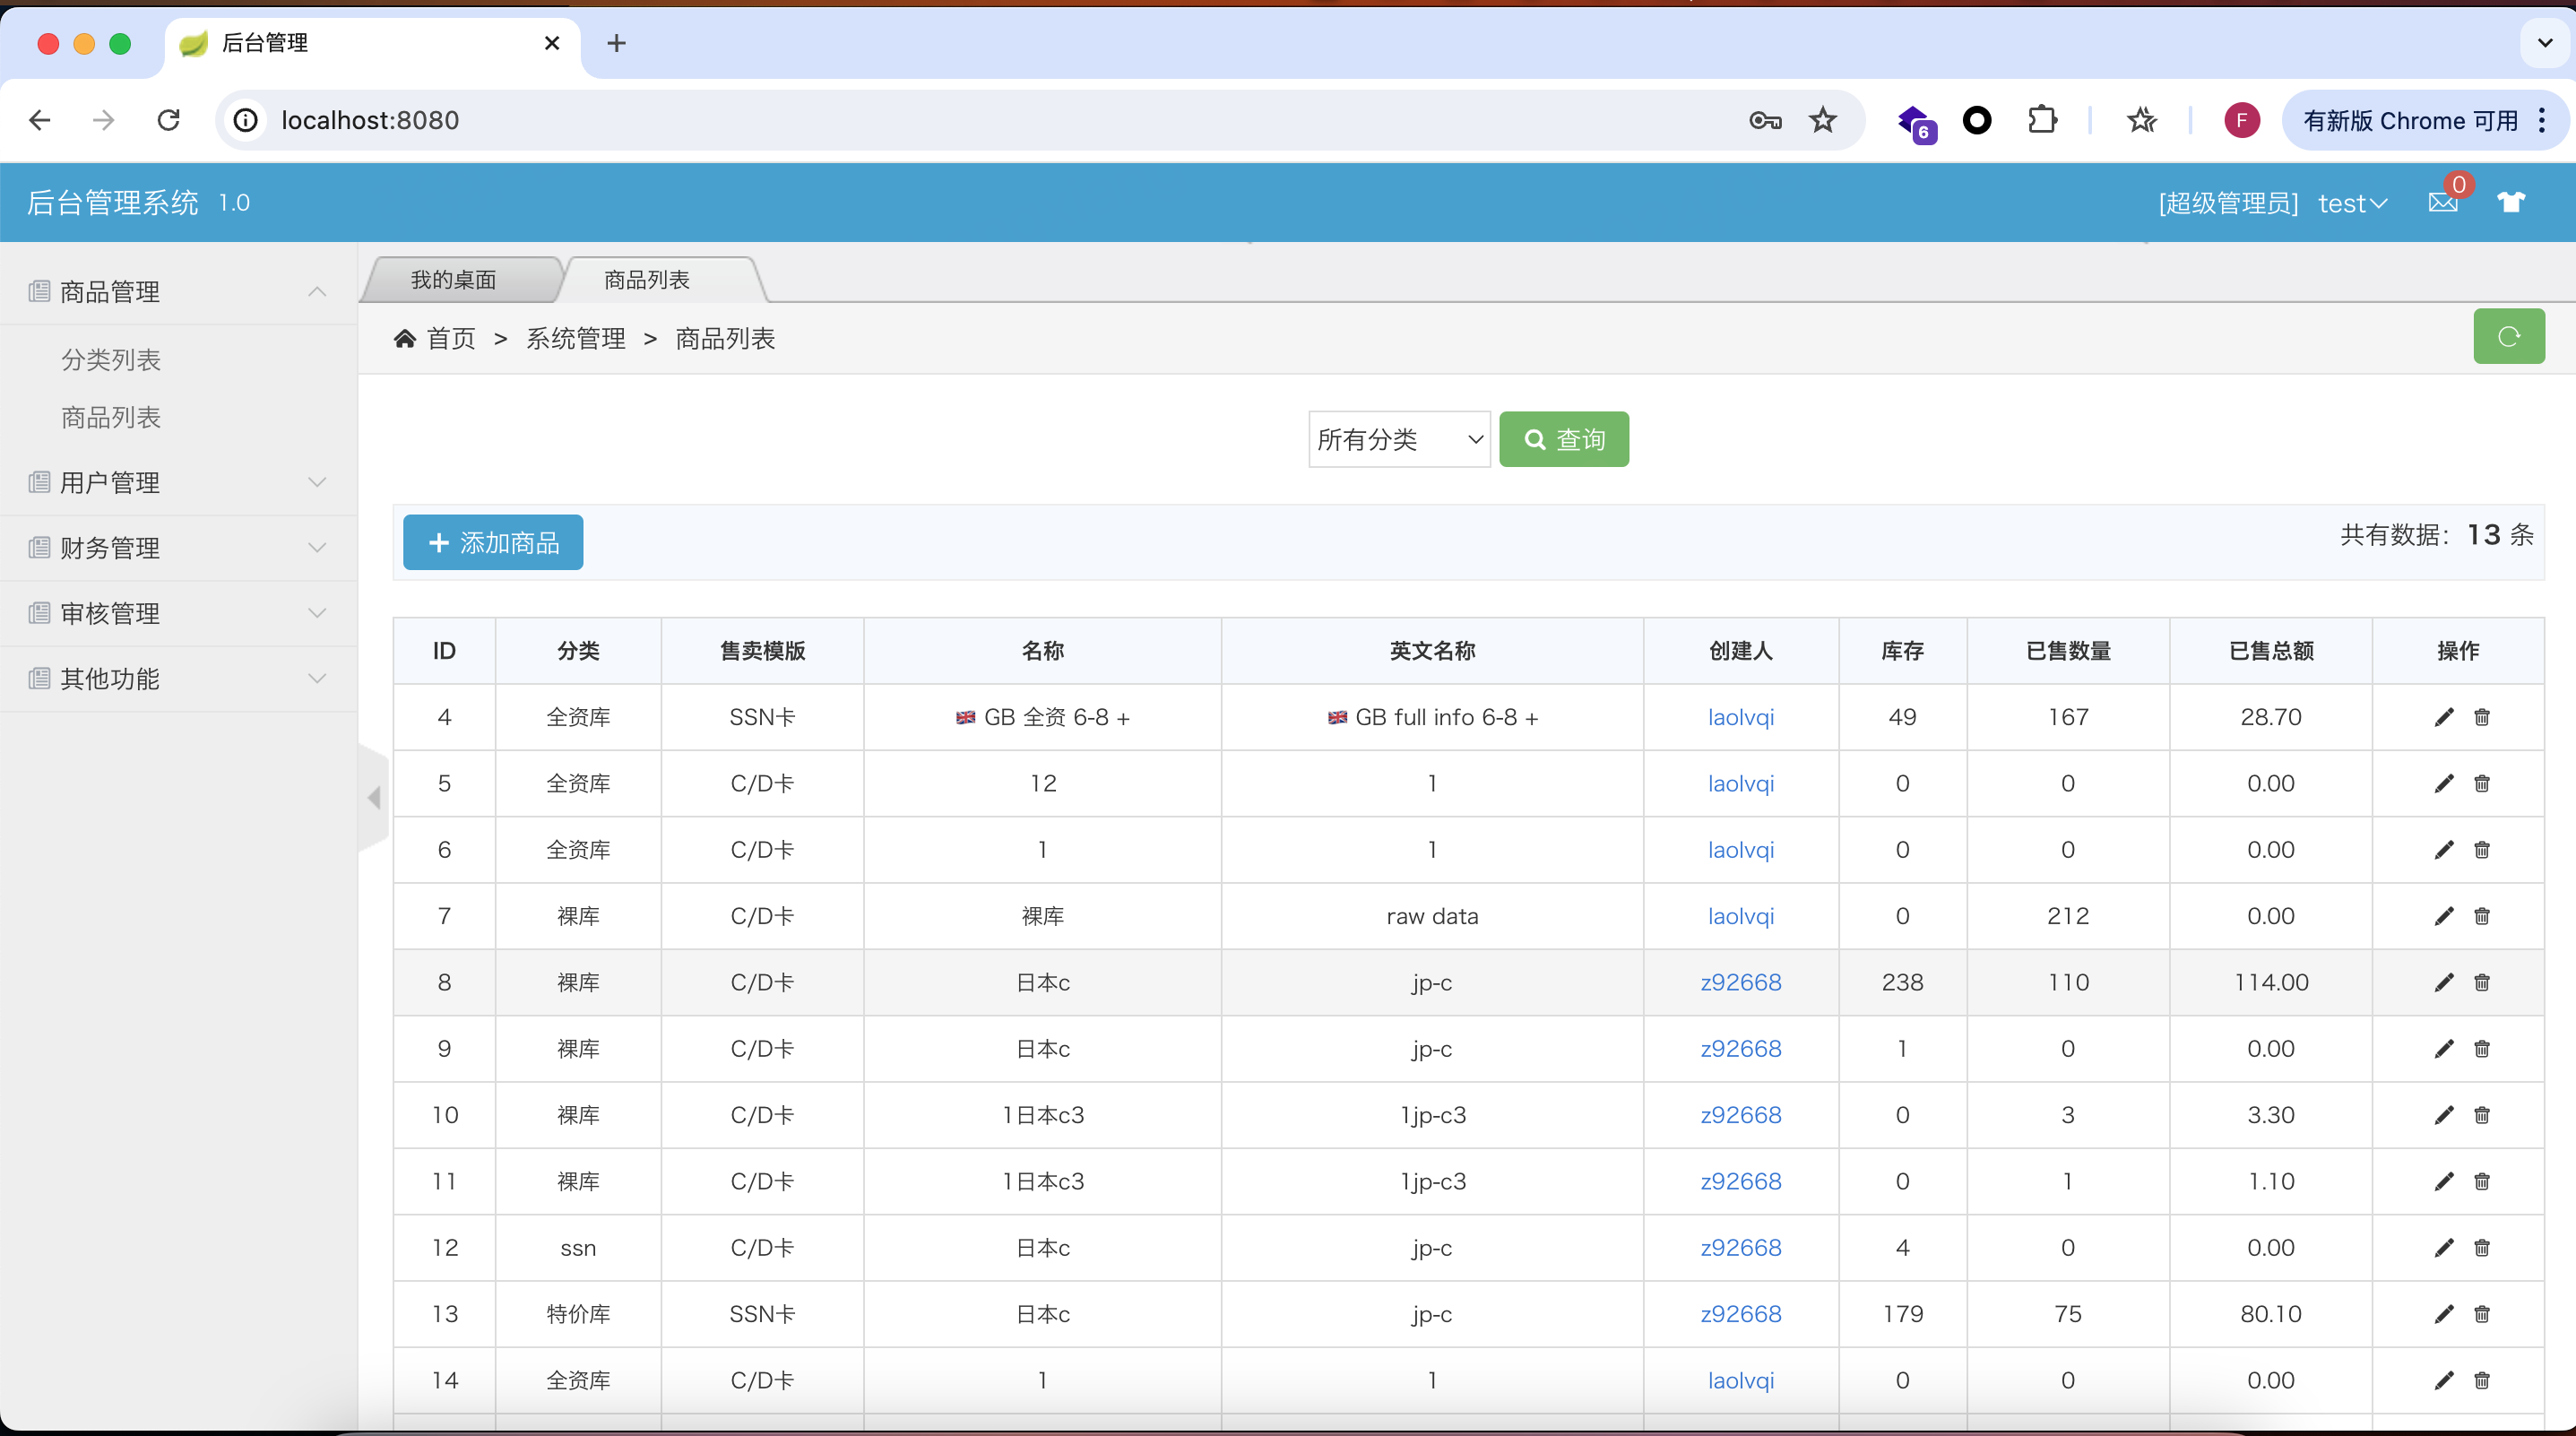
Task: Open Chrome extensions puzzle icon
Action: click(x=2042, y=121)
